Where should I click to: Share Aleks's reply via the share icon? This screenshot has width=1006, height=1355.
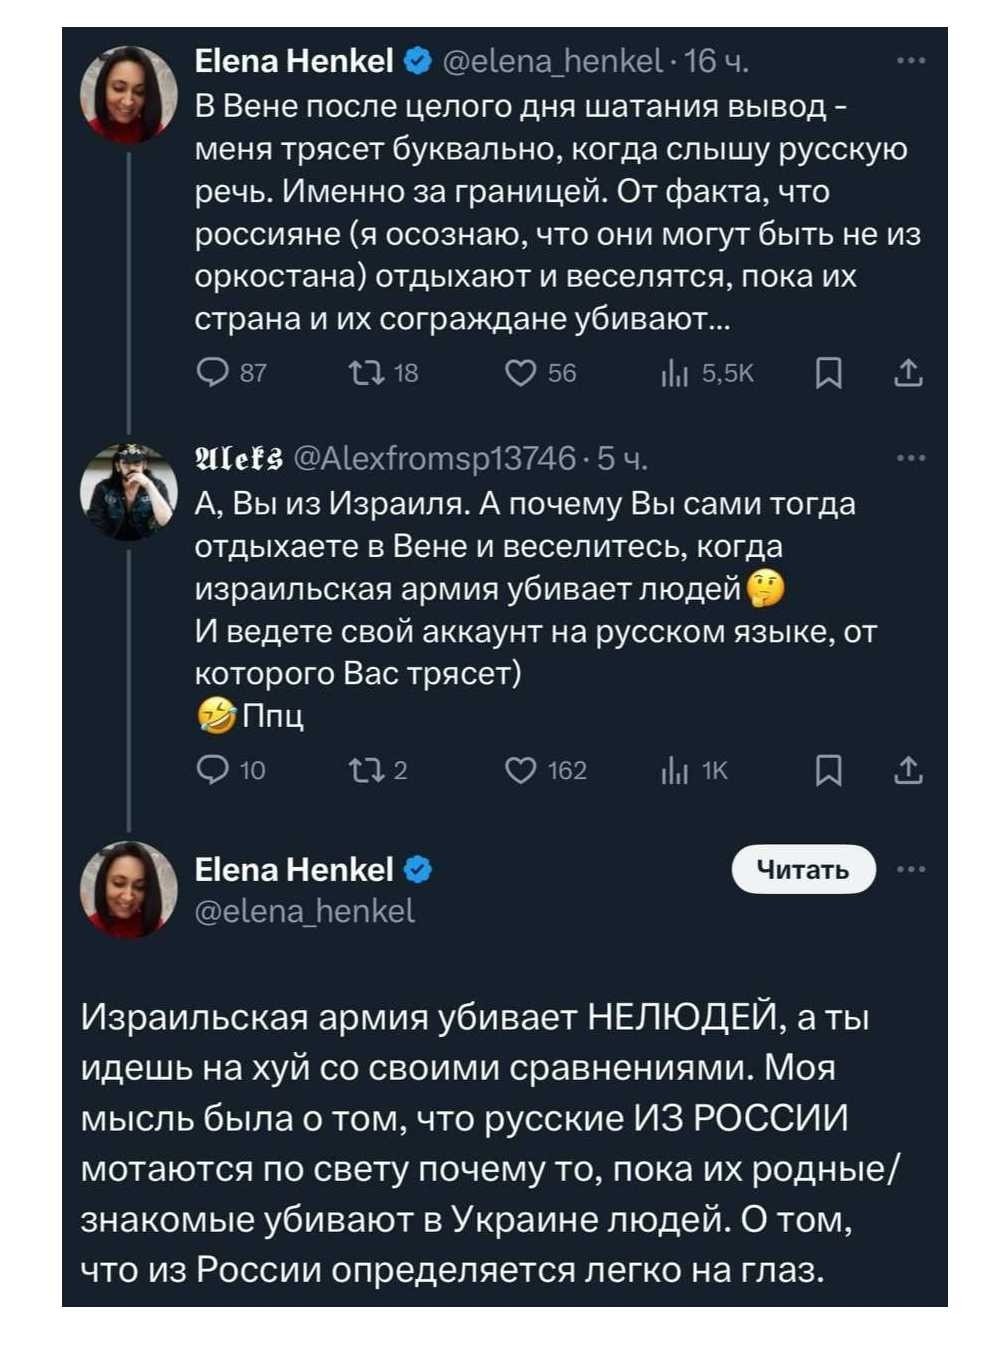tap(909, 770)
